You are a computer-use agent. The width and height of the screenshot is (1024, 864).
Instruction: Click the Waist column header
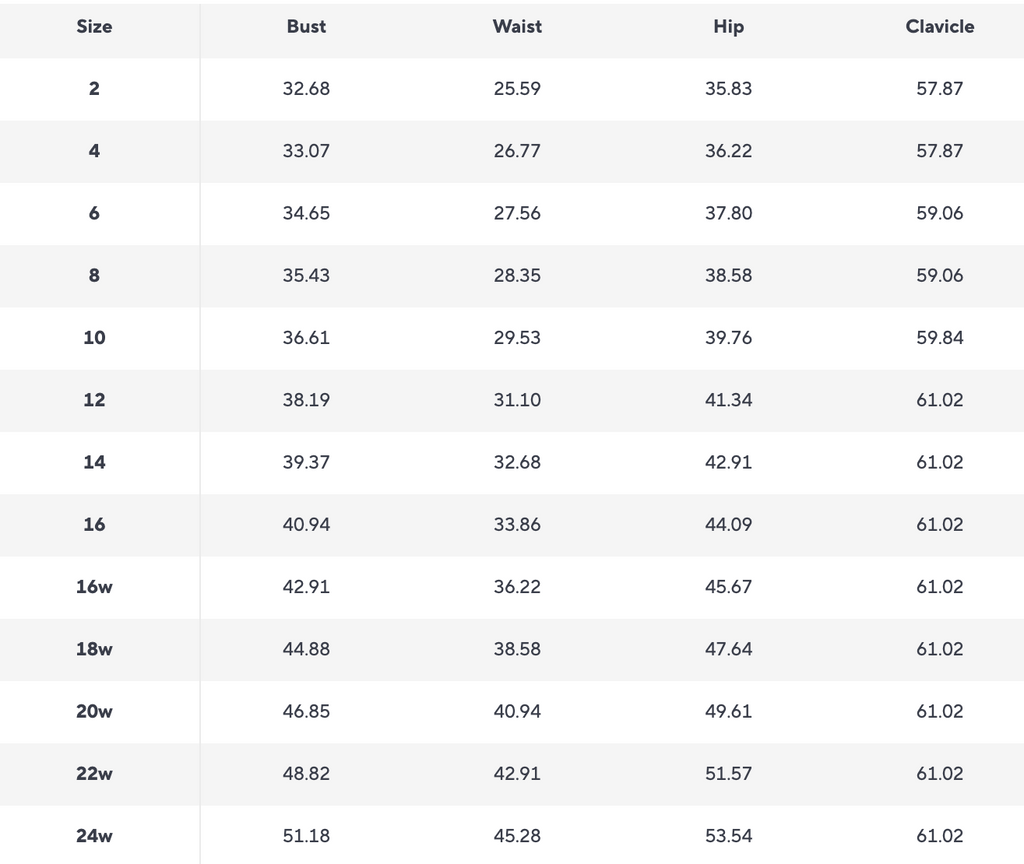click(517, 27)
